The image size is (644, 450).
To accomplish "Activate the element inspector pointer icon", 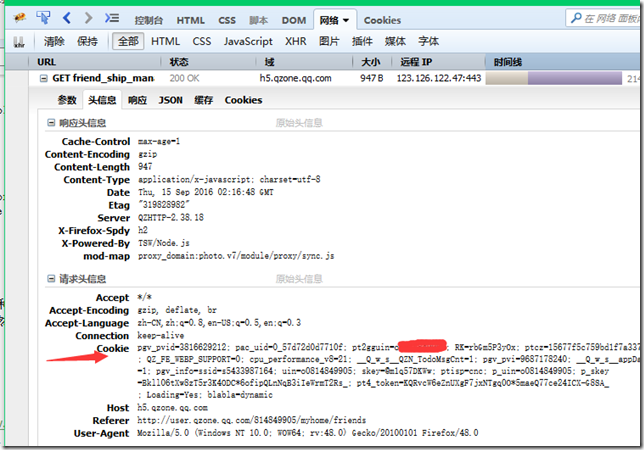I will click(x=43, y=18).
